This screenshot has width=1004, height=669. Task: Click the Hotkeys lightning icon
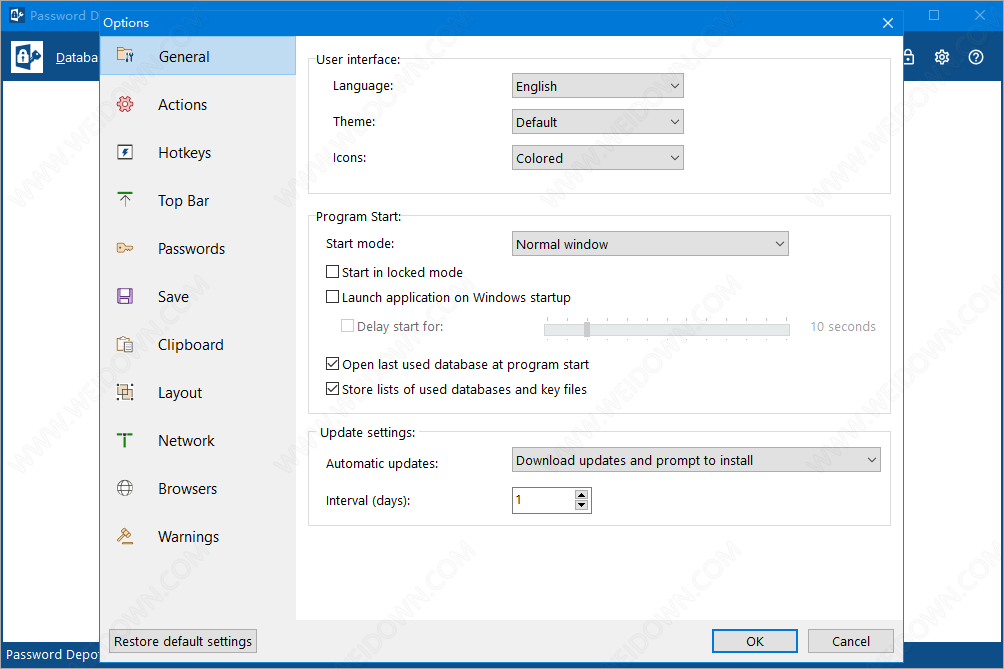point(125,152)
